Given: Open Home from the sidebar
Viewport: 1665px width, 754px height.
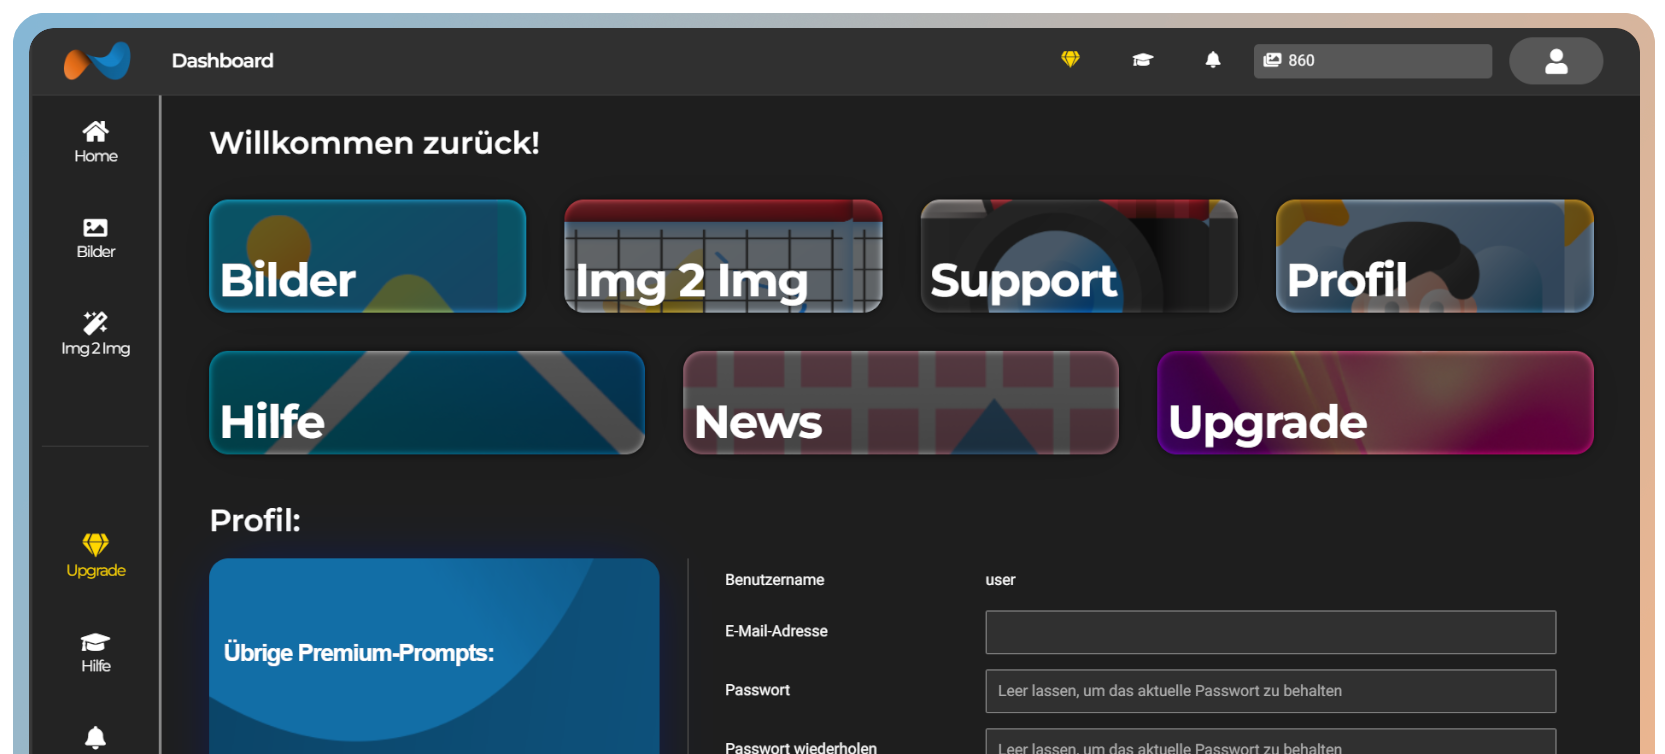Looking at the screenshot, I should [x=96, y=142].
